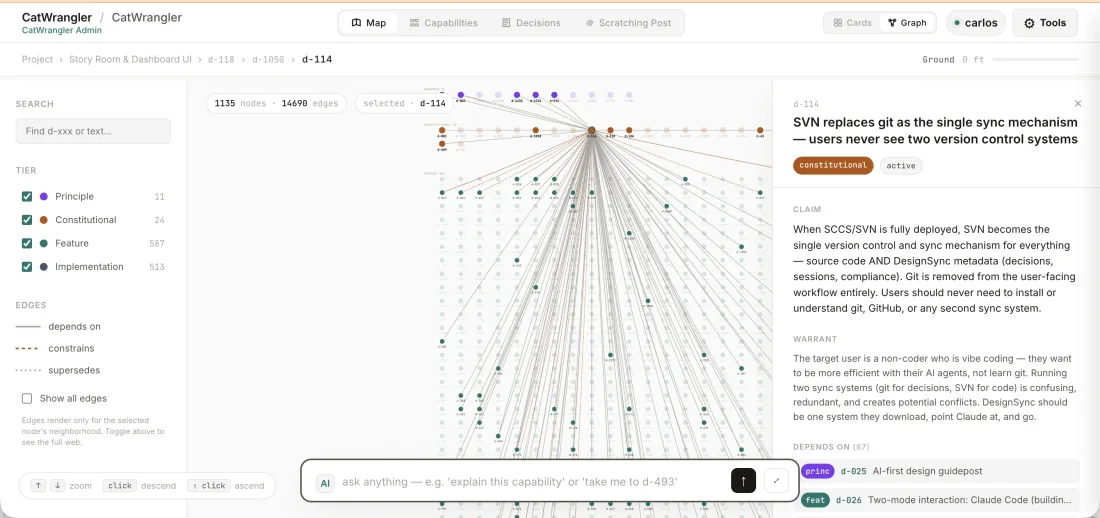Click the down arrow zoom key
Image resolution: width=1100 pixels, height=518 pixels.
pyautogui.click(x=58, y=486)
